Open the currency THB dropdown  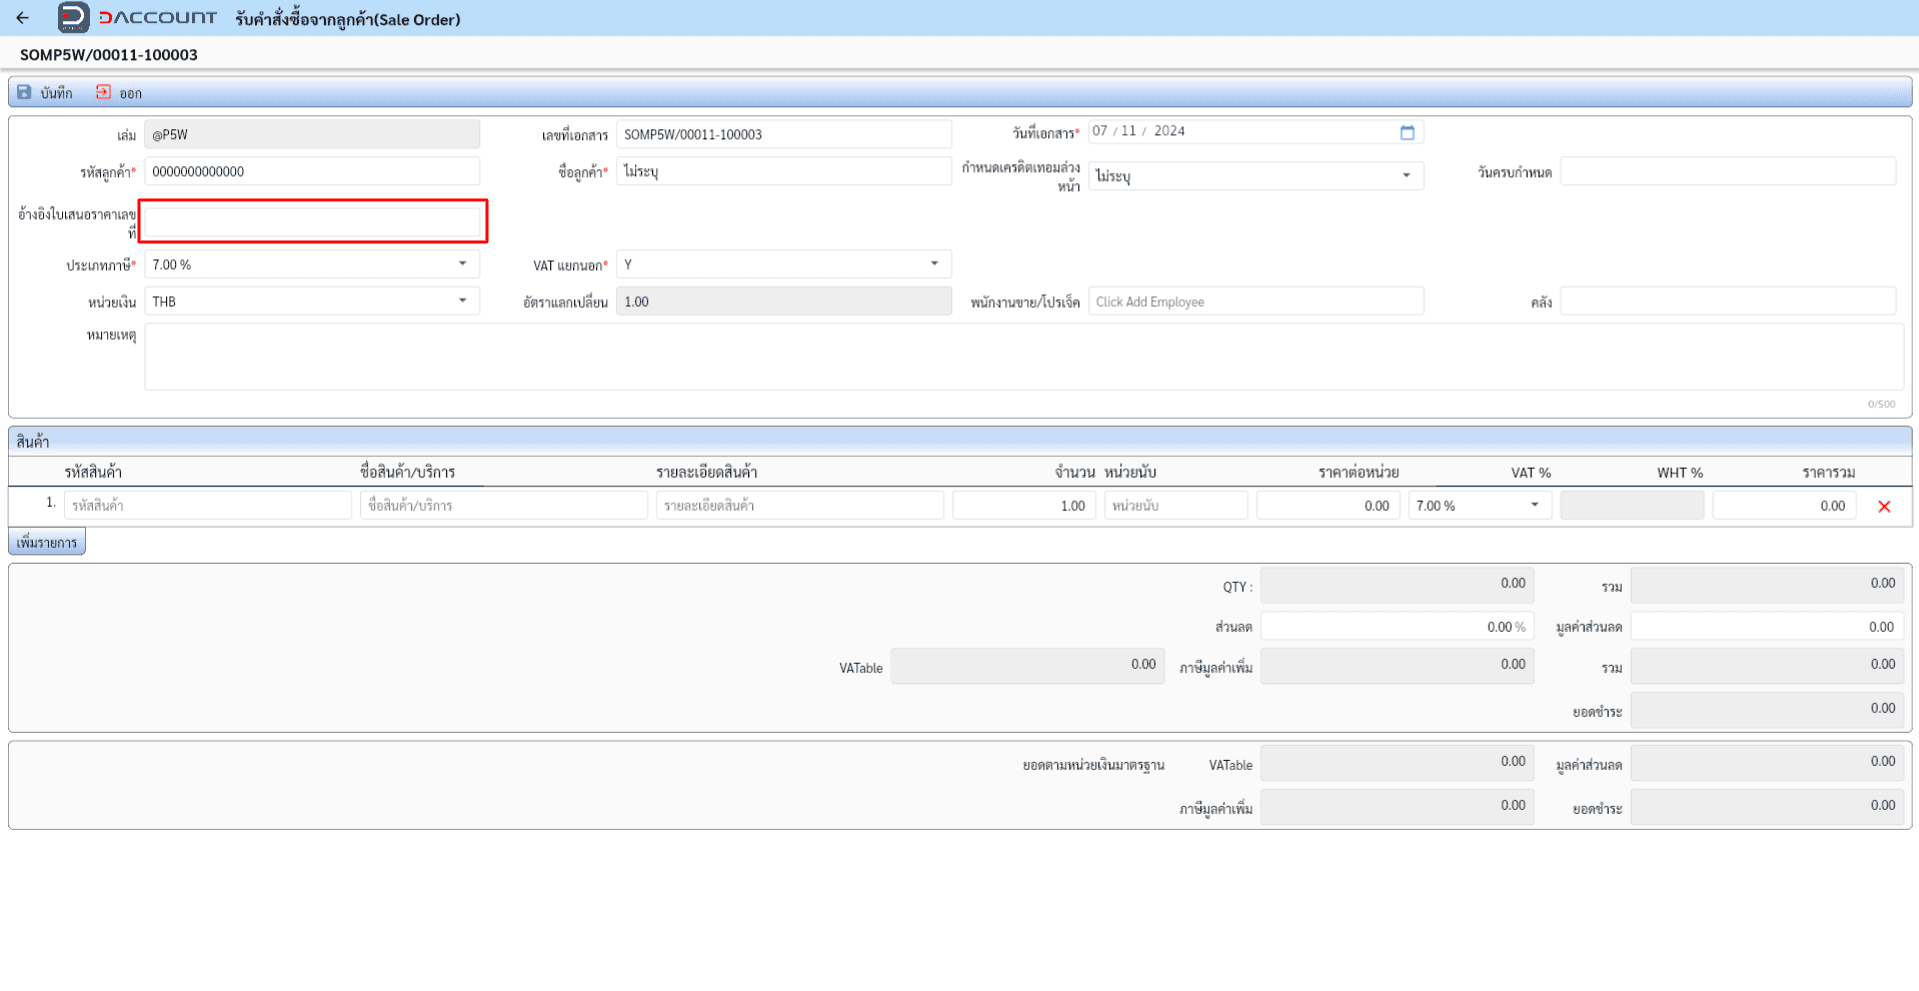pyautogui.click(x=312, y=302)
